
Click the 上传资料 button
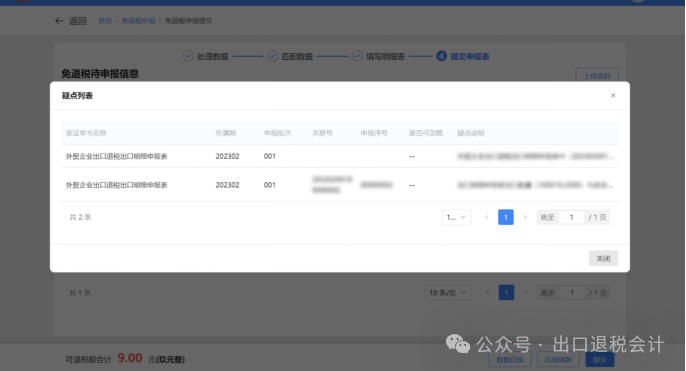(597, 75)
